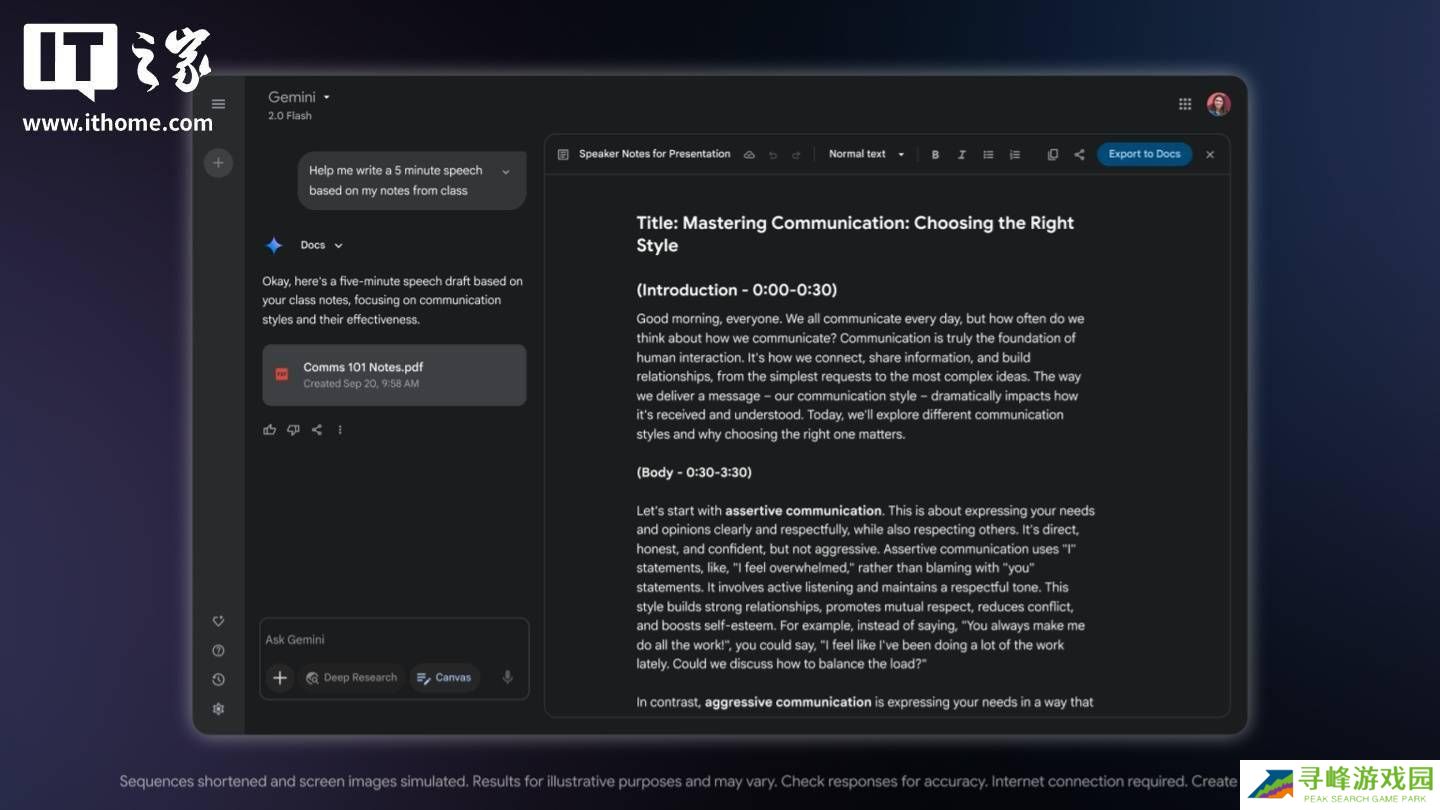Open the Help icon in sidebar
This screenshot has width=1440, height=810.
(x=218, y=650)
